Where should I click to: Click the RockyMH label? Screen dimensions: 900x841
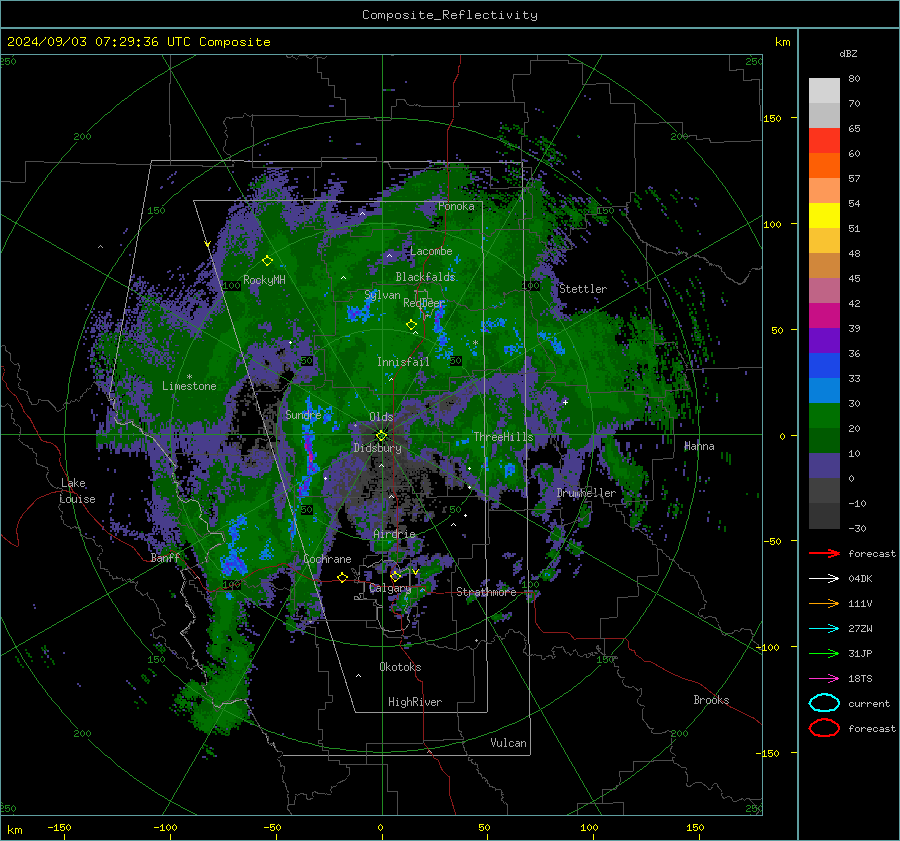point(264,280)
